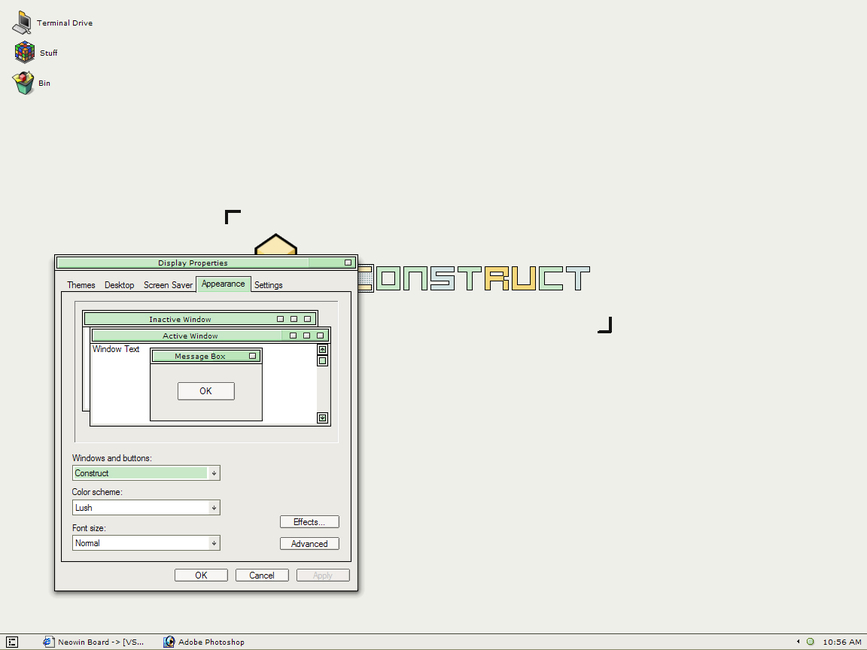The image size is (867, 650).
Task: Select the Appearance tab
Action: click(x=223, y=284)
